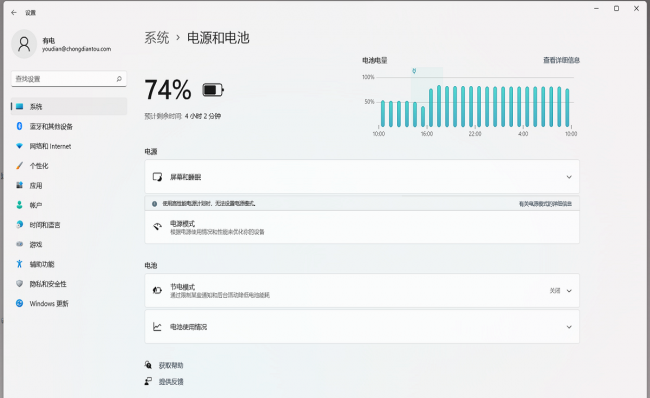
Task: Open 应用 settings page
Action: [69, 185]
